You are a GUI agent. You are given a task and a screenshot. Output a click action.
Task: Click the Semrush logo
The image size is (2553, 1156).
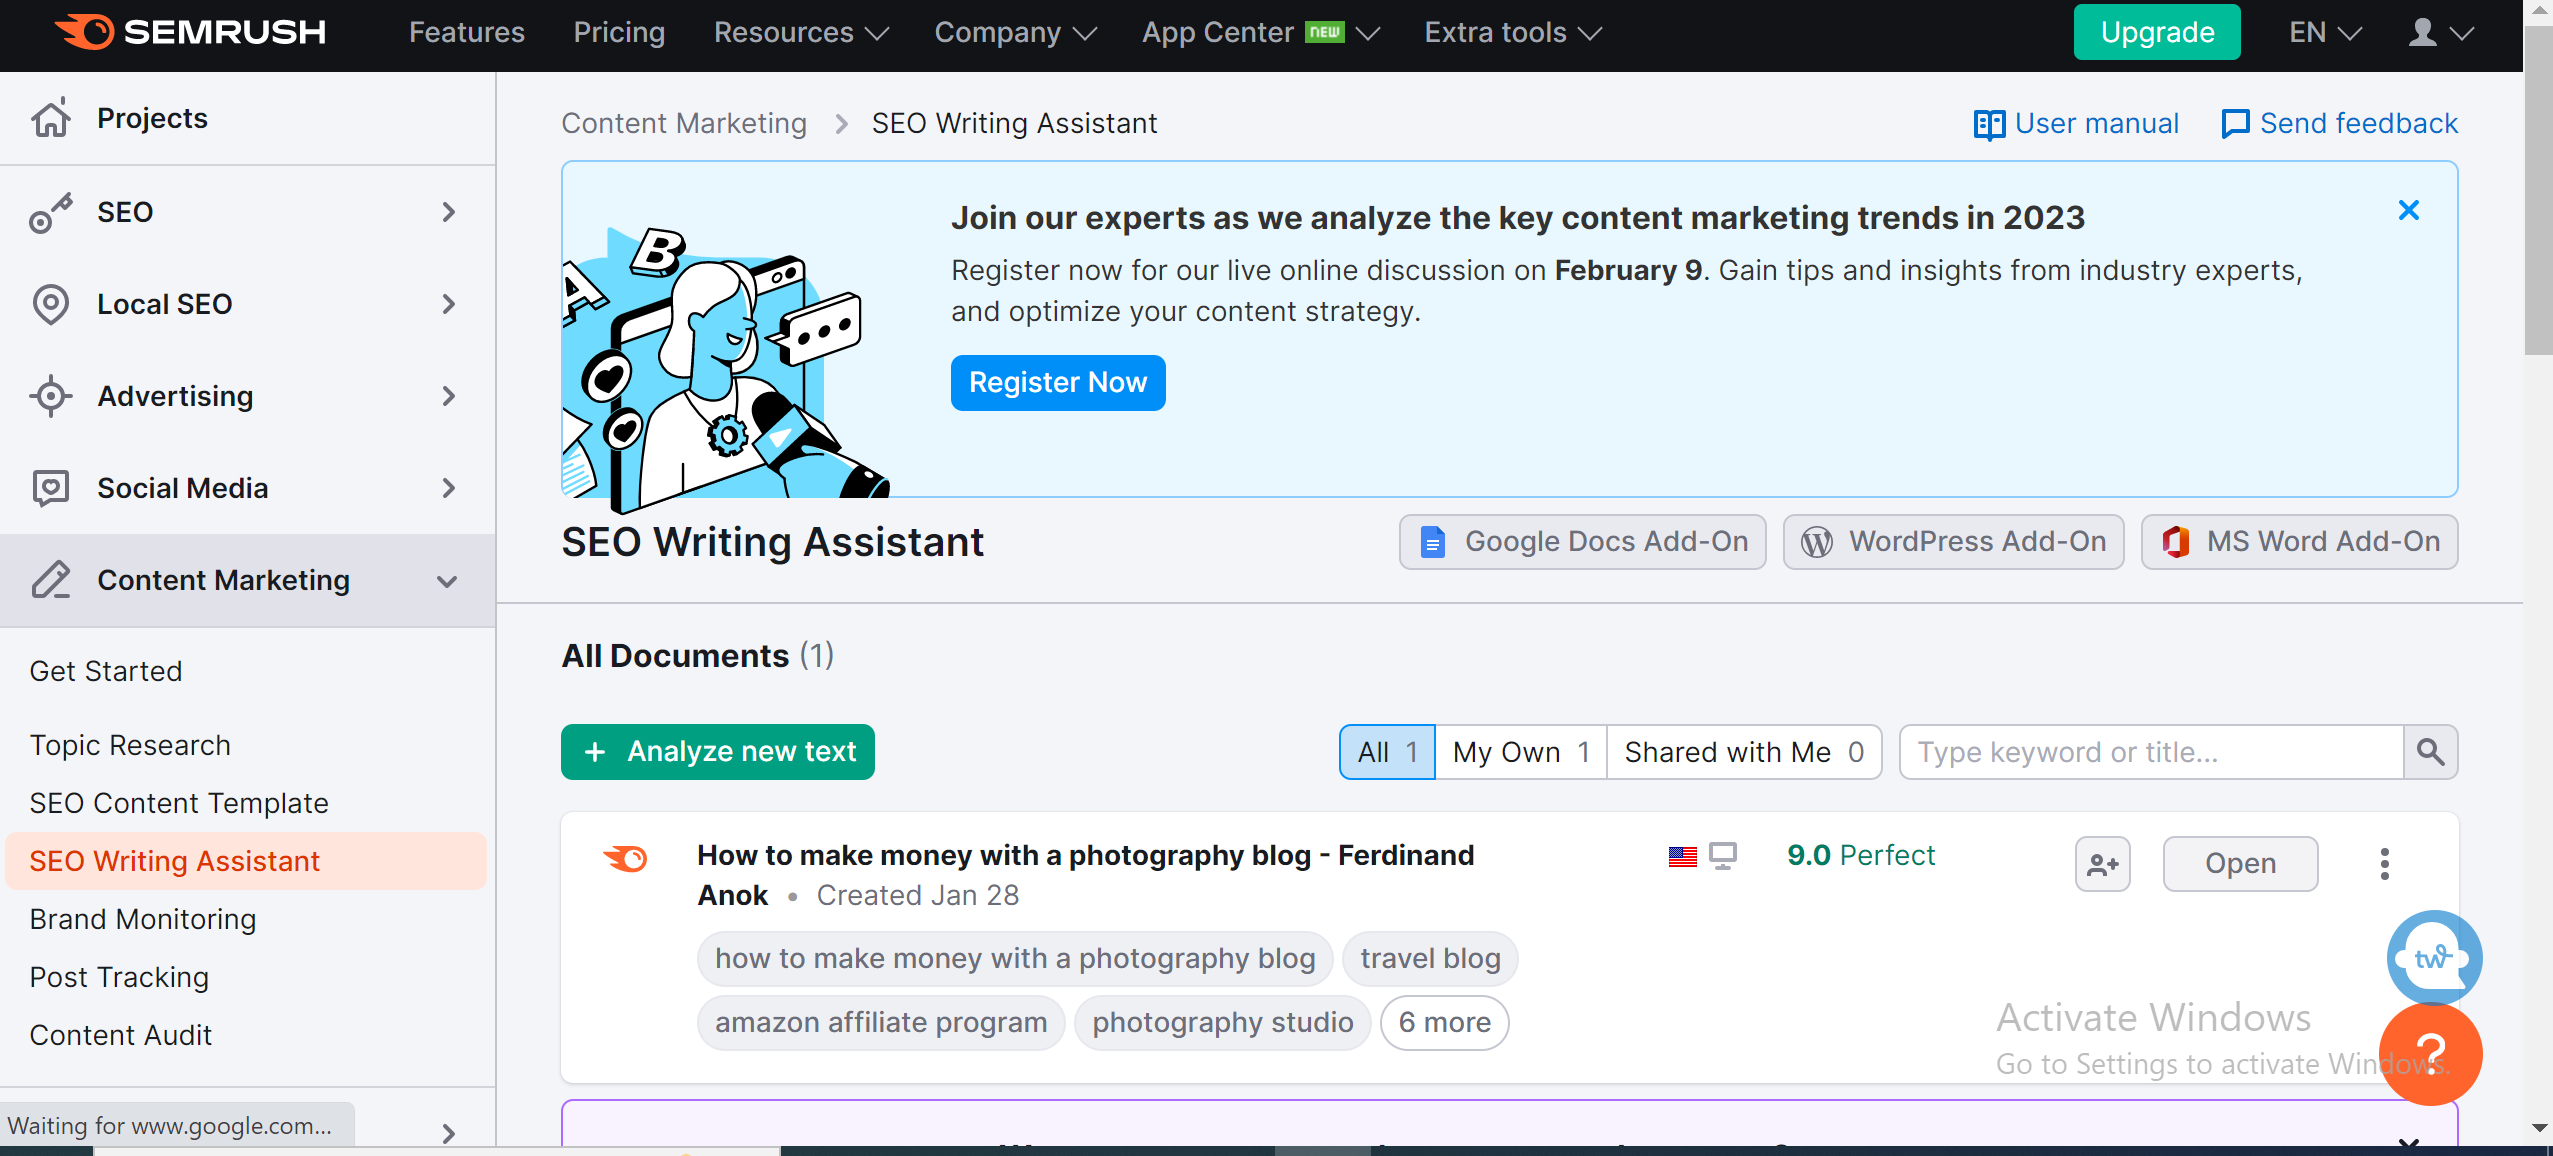tap(190, 32)
